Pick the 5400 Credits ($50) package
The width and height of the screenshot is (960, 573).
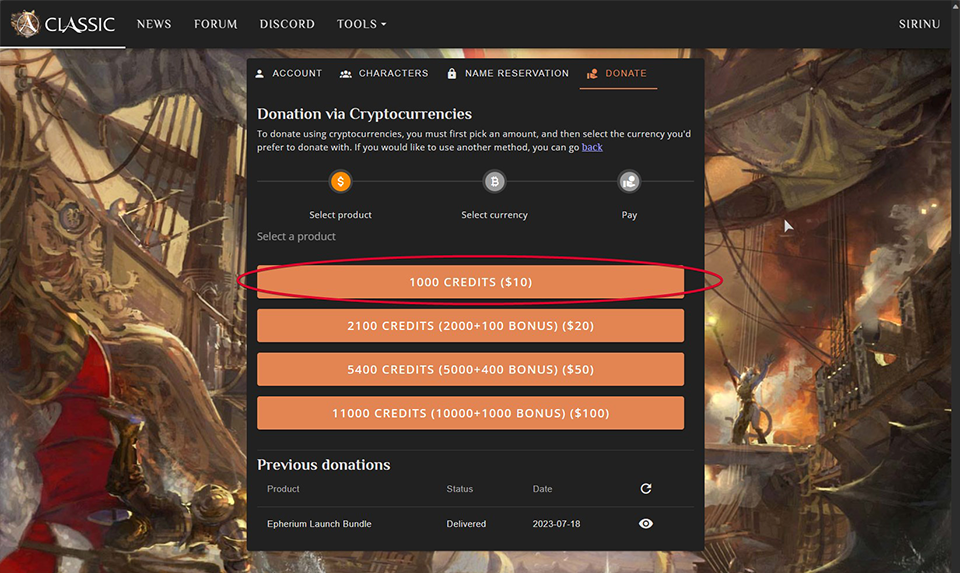[470, 369]
